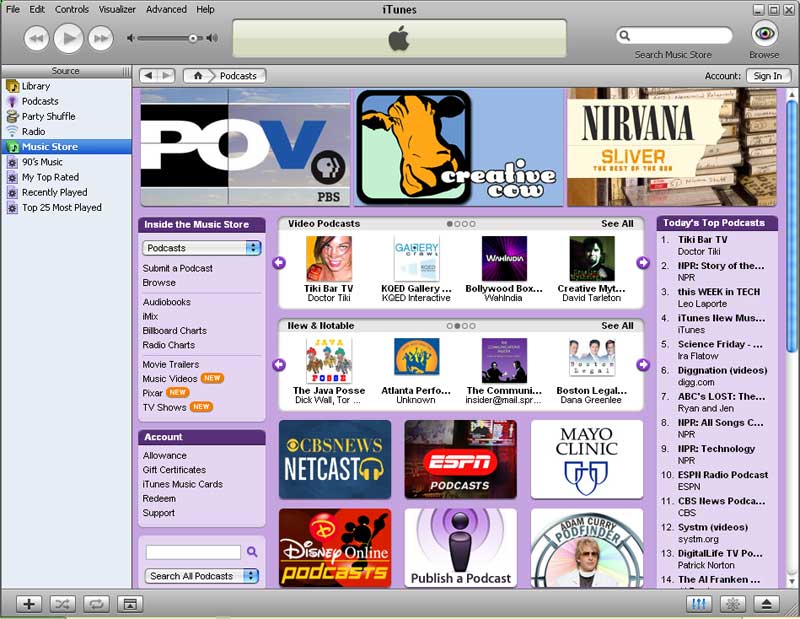Click the store Forward arrow button

(x=166, y=76)
